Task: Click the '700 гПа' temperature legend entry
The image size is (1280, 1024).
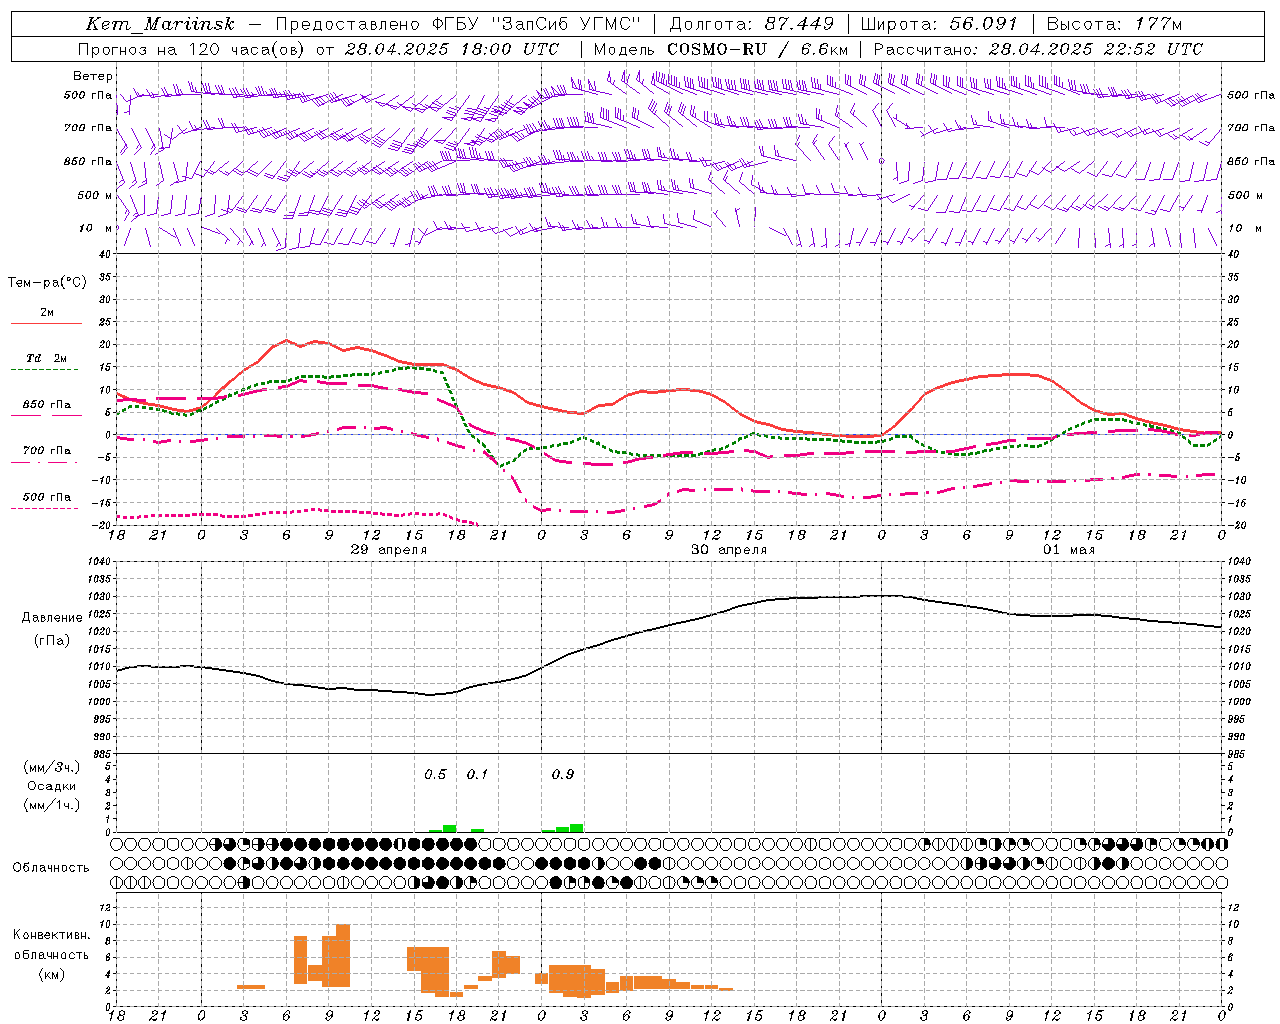Action: tap(47, 451)
